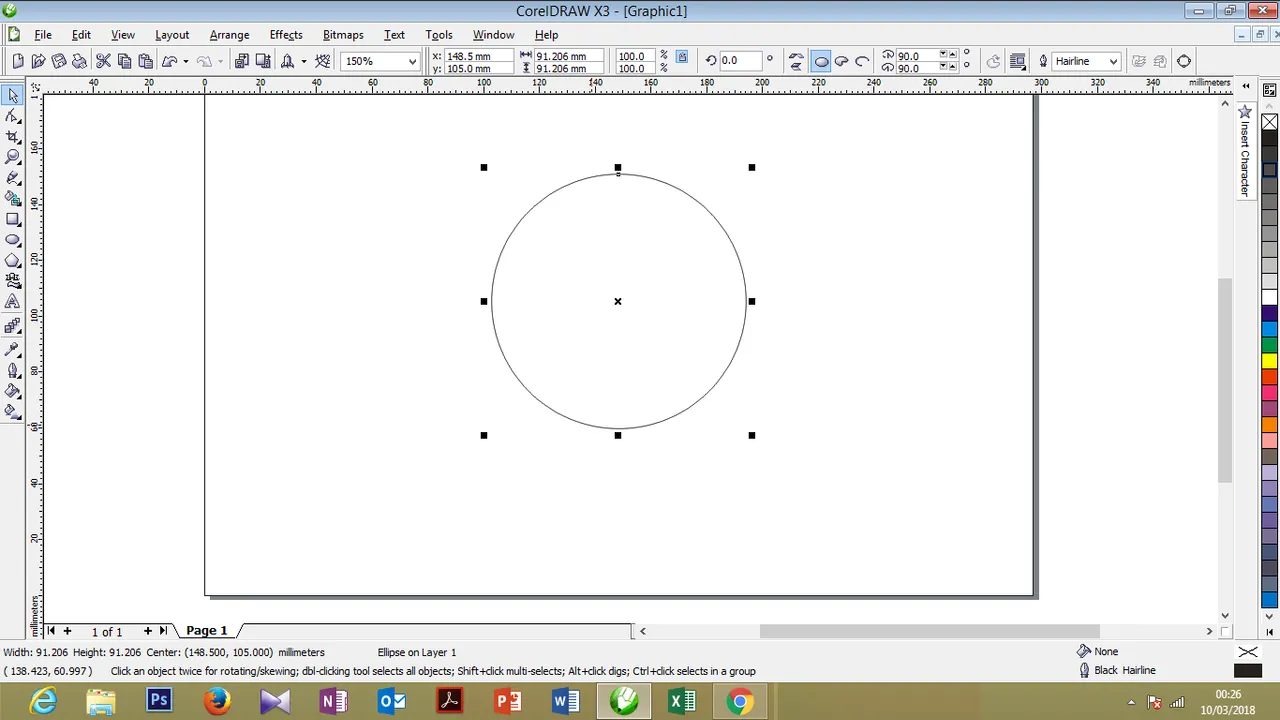Click the Print icon
1280x720 pixels.
click(x=79, y=61)
